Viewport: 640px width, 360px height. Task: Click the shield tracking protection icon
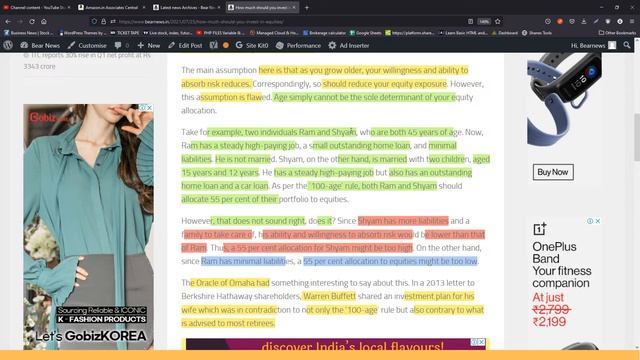94,21
